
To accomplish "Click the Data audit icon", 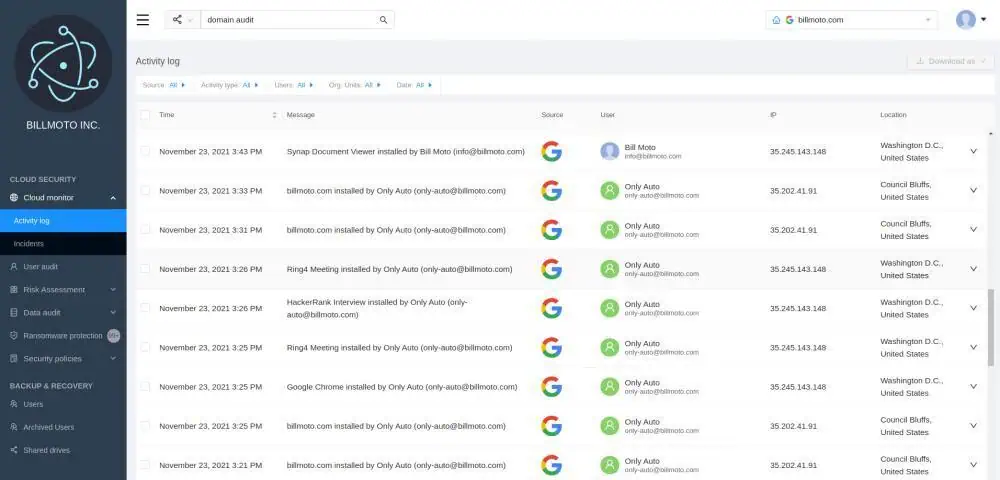I will (13, 312).
